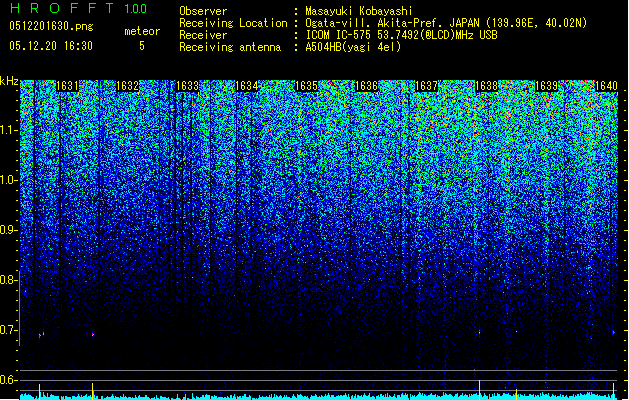This screenshot has width=629, height=400.
Task: Click the 1.1 frequency axis label
Action: point(9,130)
